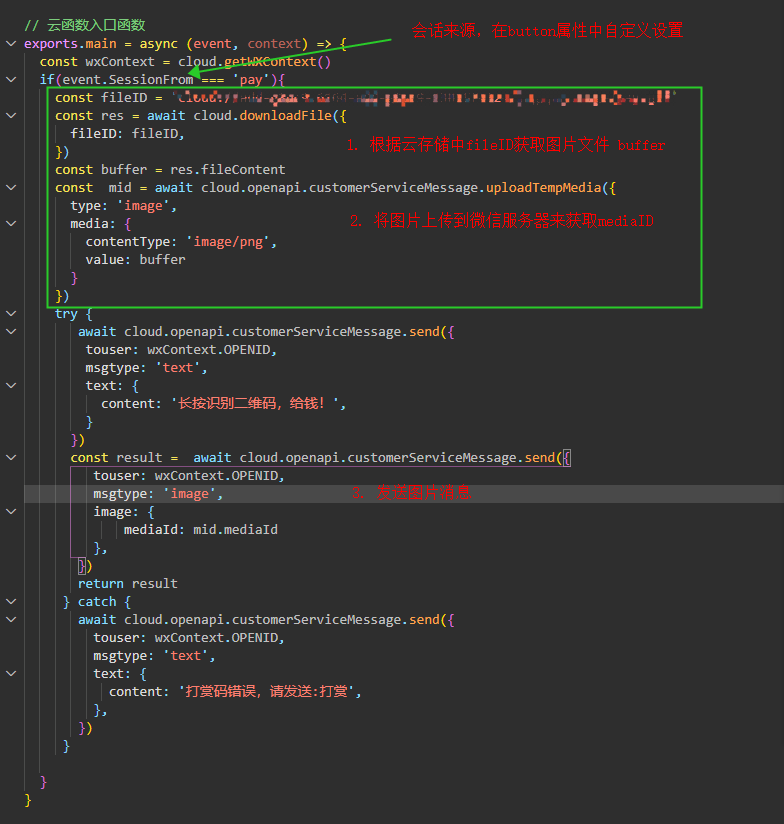
Task: Click the msgtype: 'image', line
Action: click(158, 494)
